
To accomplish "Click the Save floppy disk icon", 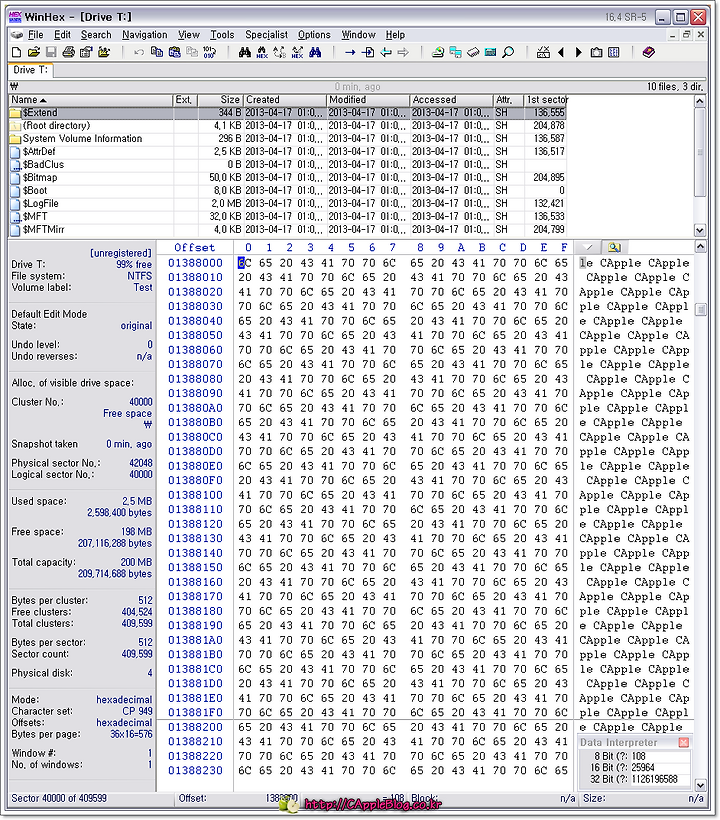I will pyautogui.click(x=51, y=52).
